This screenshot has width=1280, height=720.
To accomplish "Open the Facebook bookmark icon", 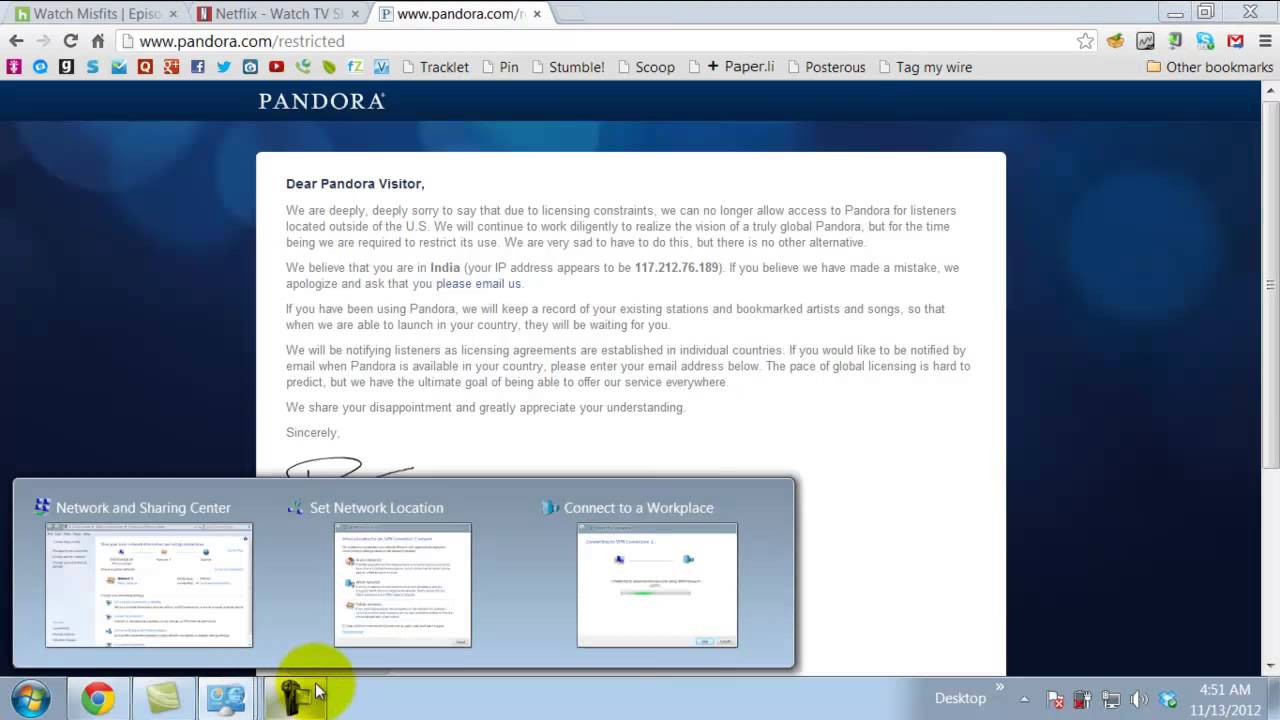I will [197, 67].
